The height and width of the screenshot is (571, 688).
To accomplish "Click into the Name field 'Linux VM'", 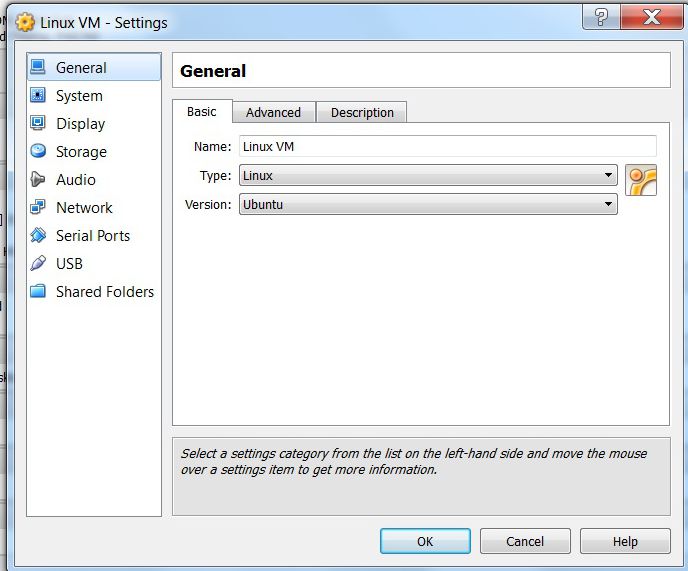I will point(448,146).
